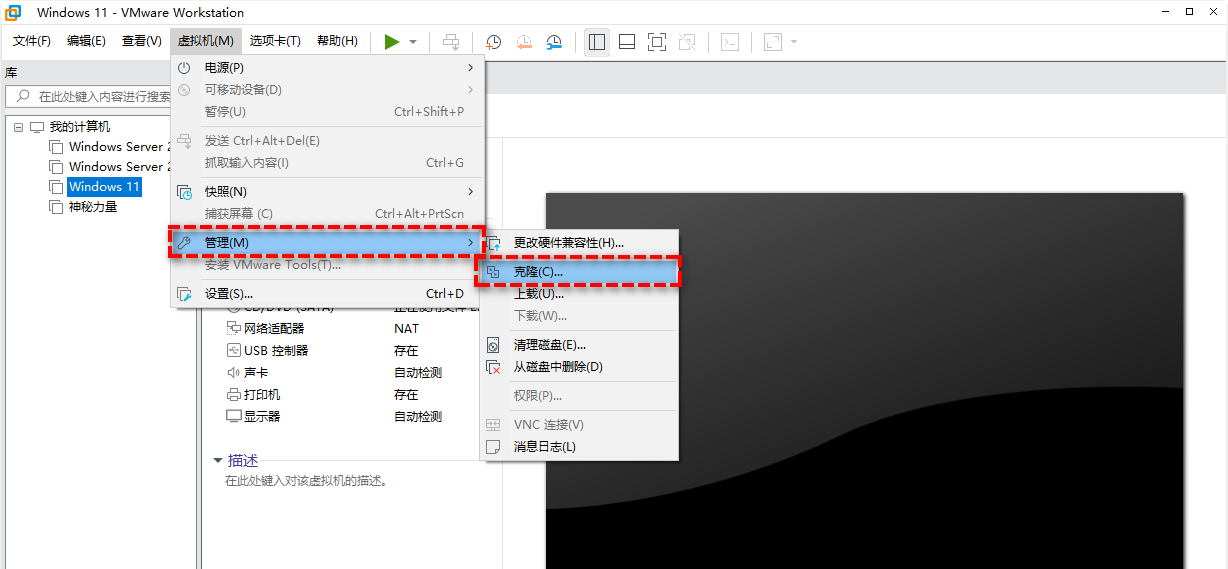Click the library search input field
The height and width of the screenshot is (569, 1228).
point(100,97)
